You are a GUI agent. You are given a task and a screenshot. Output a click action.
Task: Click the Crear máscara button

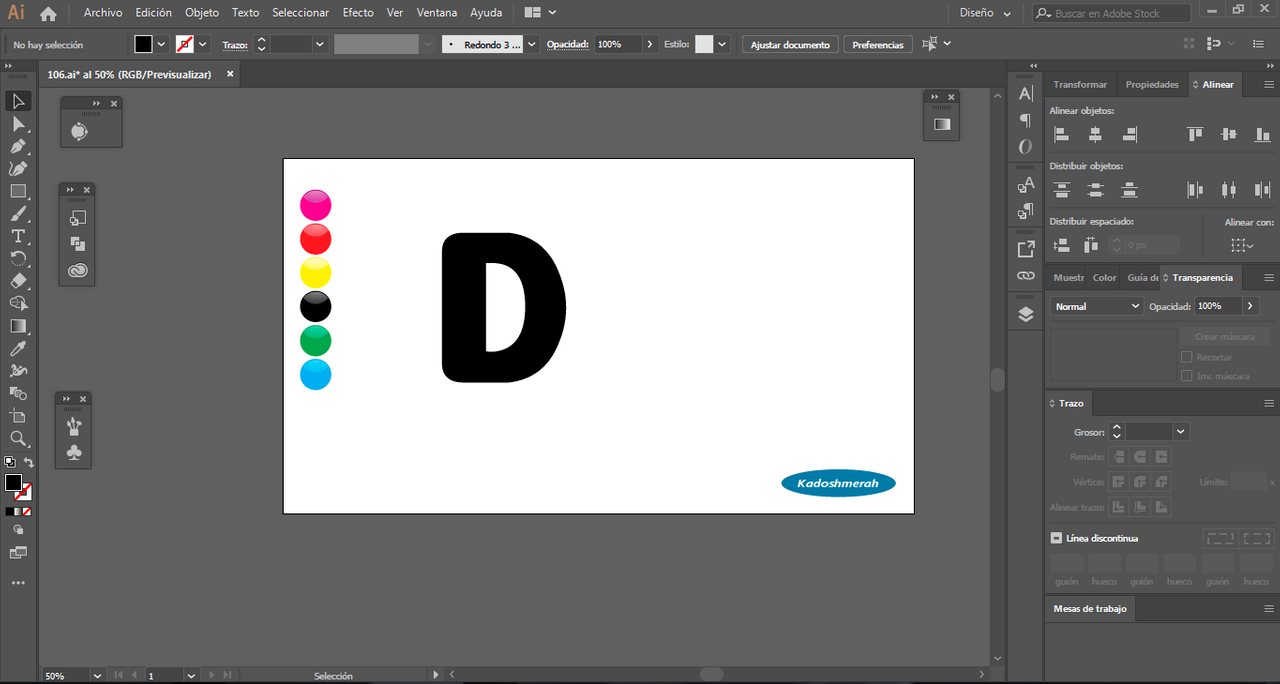(1224, 337)
